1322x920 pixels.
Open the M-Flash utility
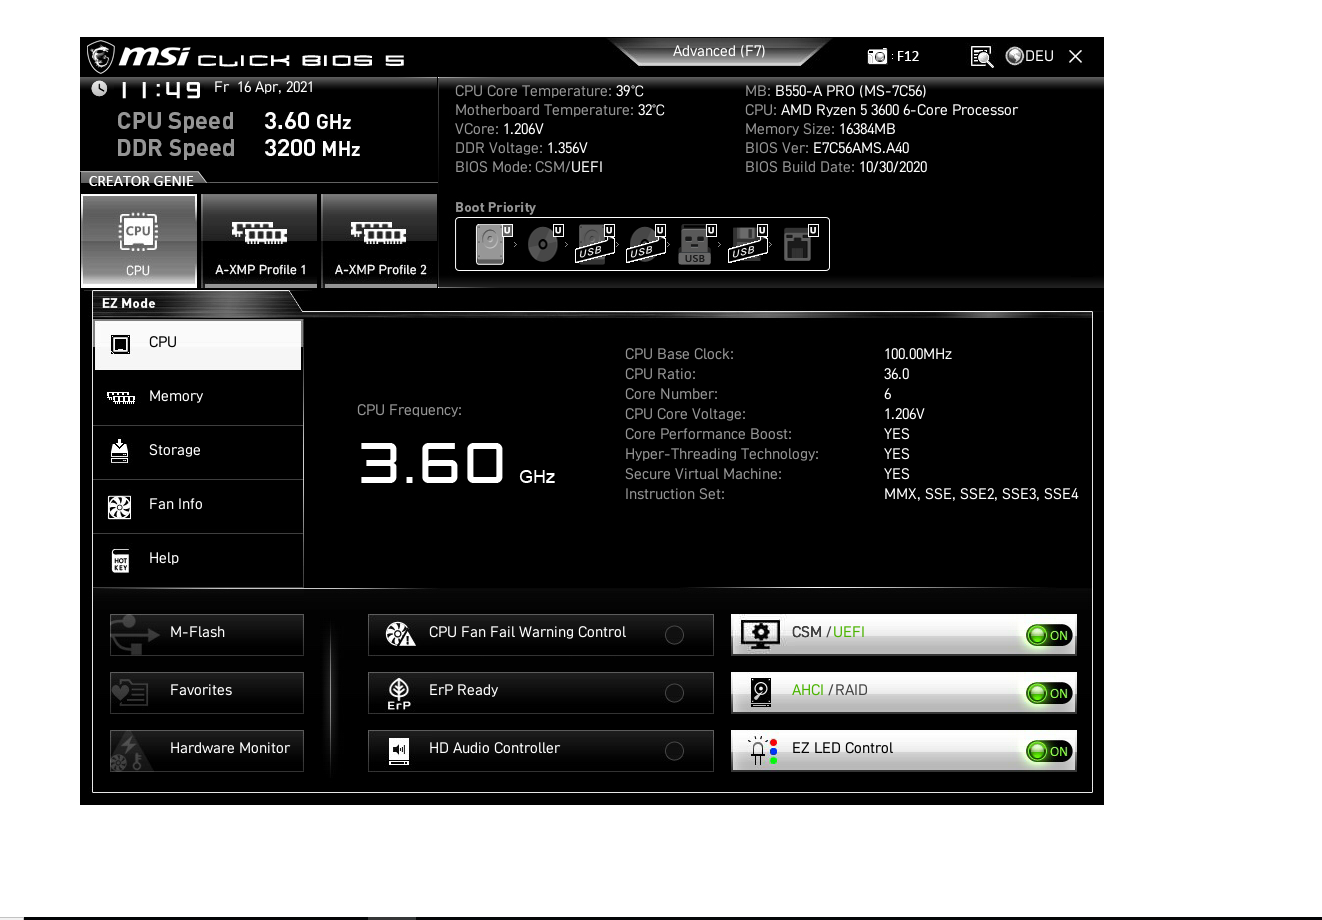[x=207, y=635]
